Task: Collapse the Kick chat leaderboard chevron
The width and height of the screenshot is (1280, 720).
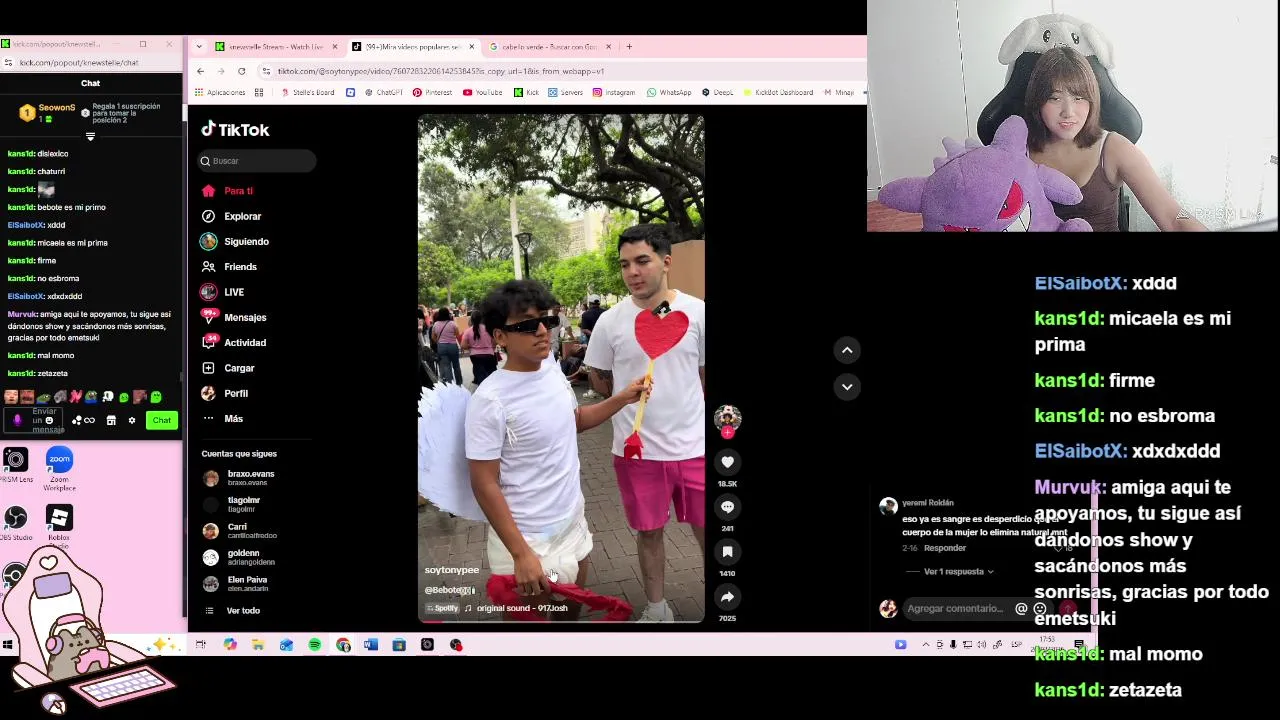Action: (90, 137)
